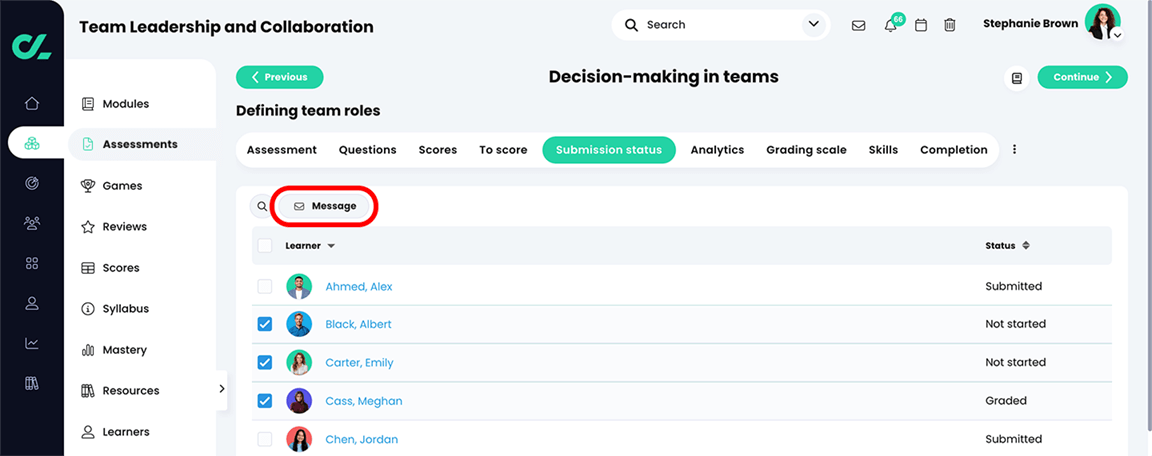
Task: Open the groups icon in left sidebar
Action: point(32,222)
